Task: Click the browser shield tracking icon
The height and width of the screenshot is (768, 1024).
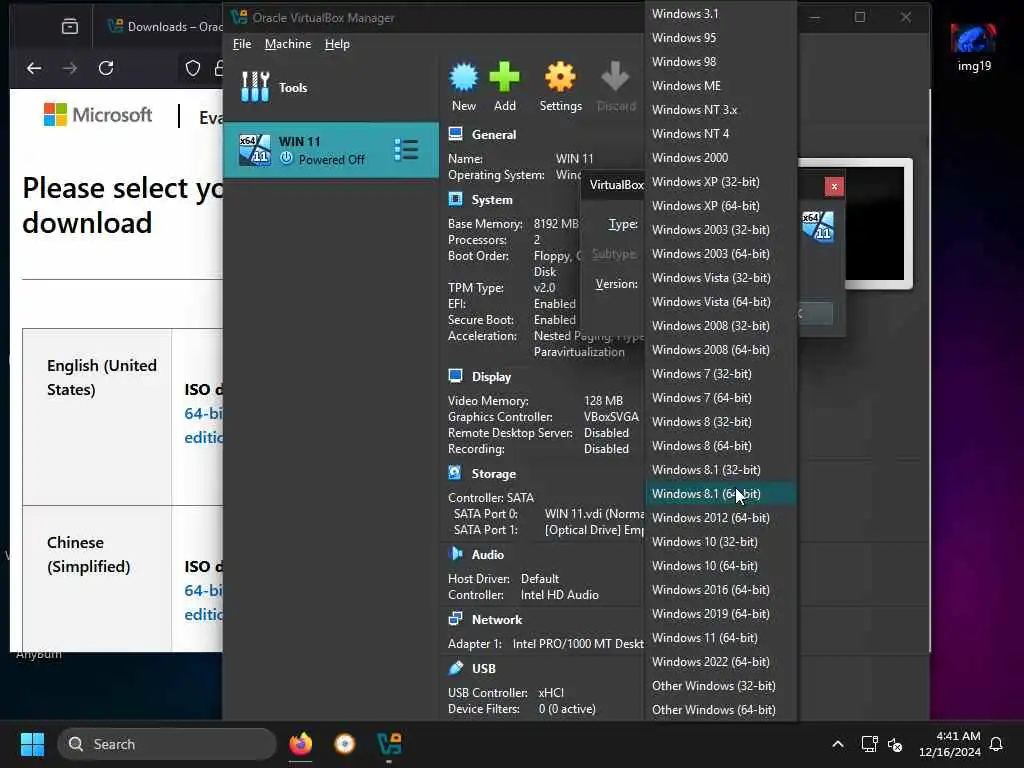Action: tap(193, 68)
